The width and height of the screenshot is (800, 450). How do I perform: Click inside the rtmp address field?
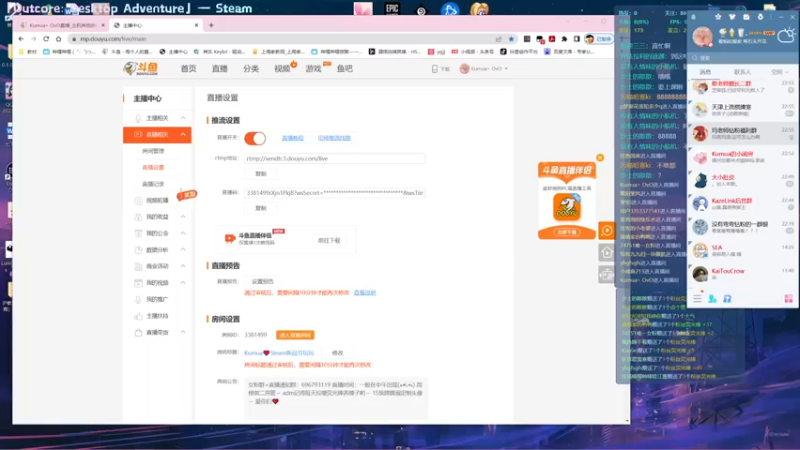[334, 159]
